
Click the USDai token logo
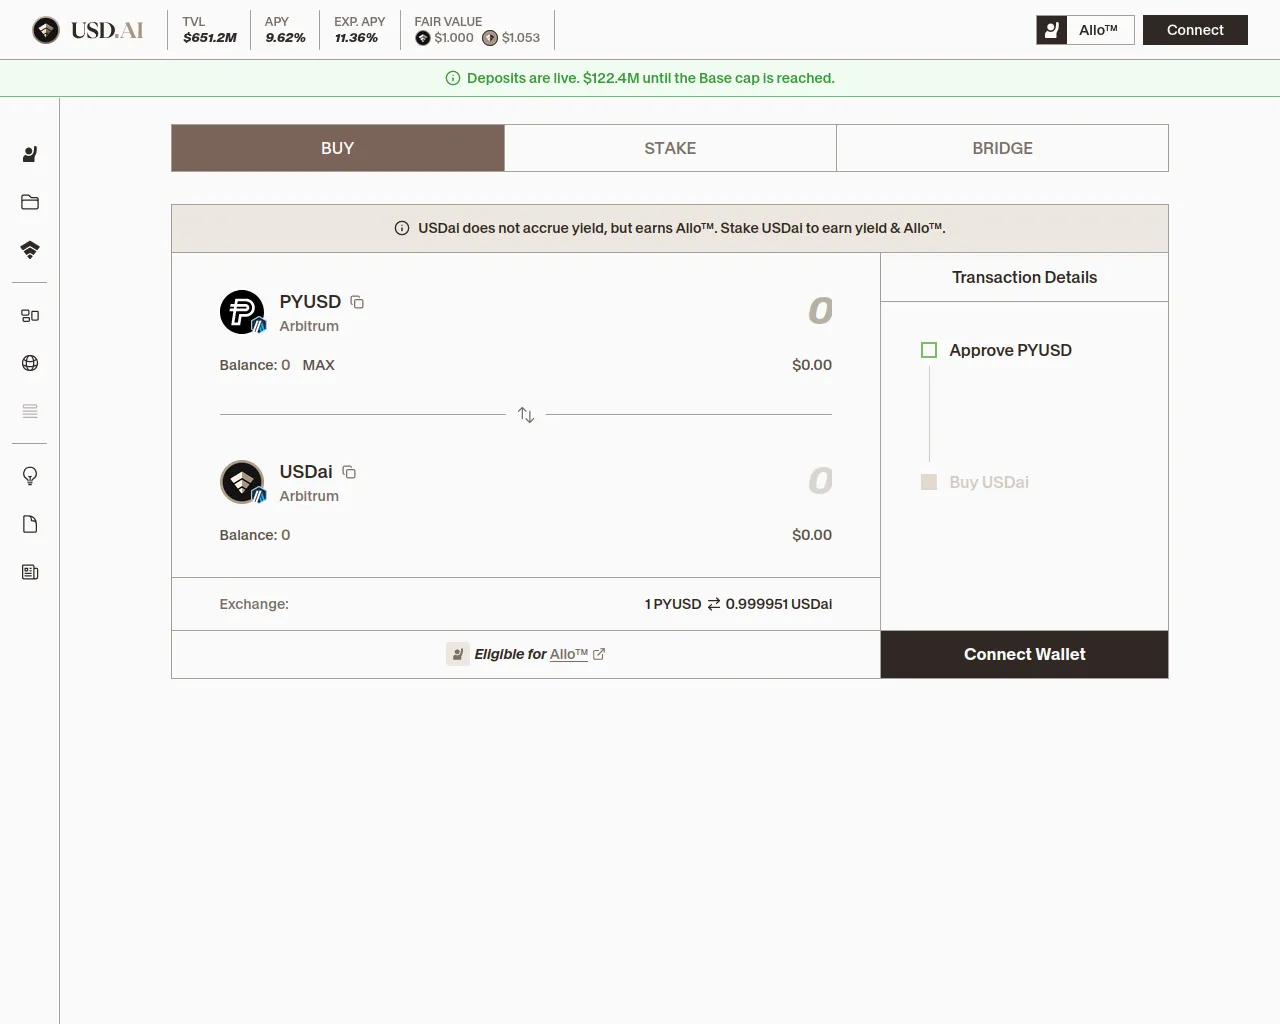(x=243, y=482)
